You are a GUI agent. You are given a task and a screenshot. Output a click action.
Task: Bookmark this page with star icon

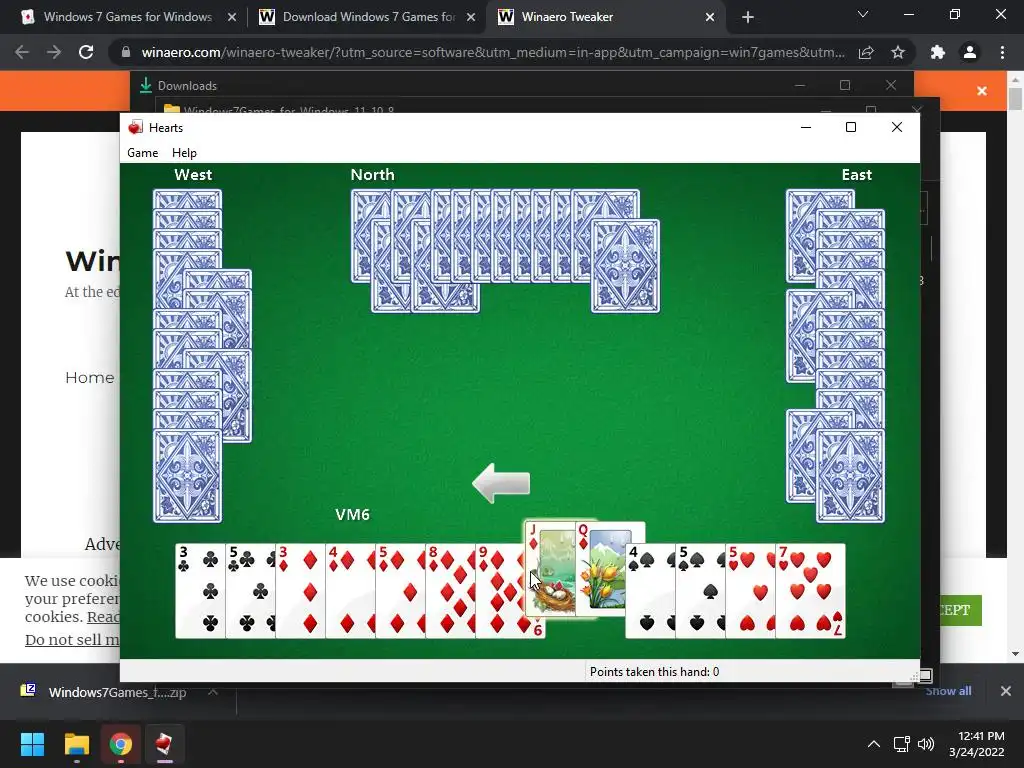point(898,52)
